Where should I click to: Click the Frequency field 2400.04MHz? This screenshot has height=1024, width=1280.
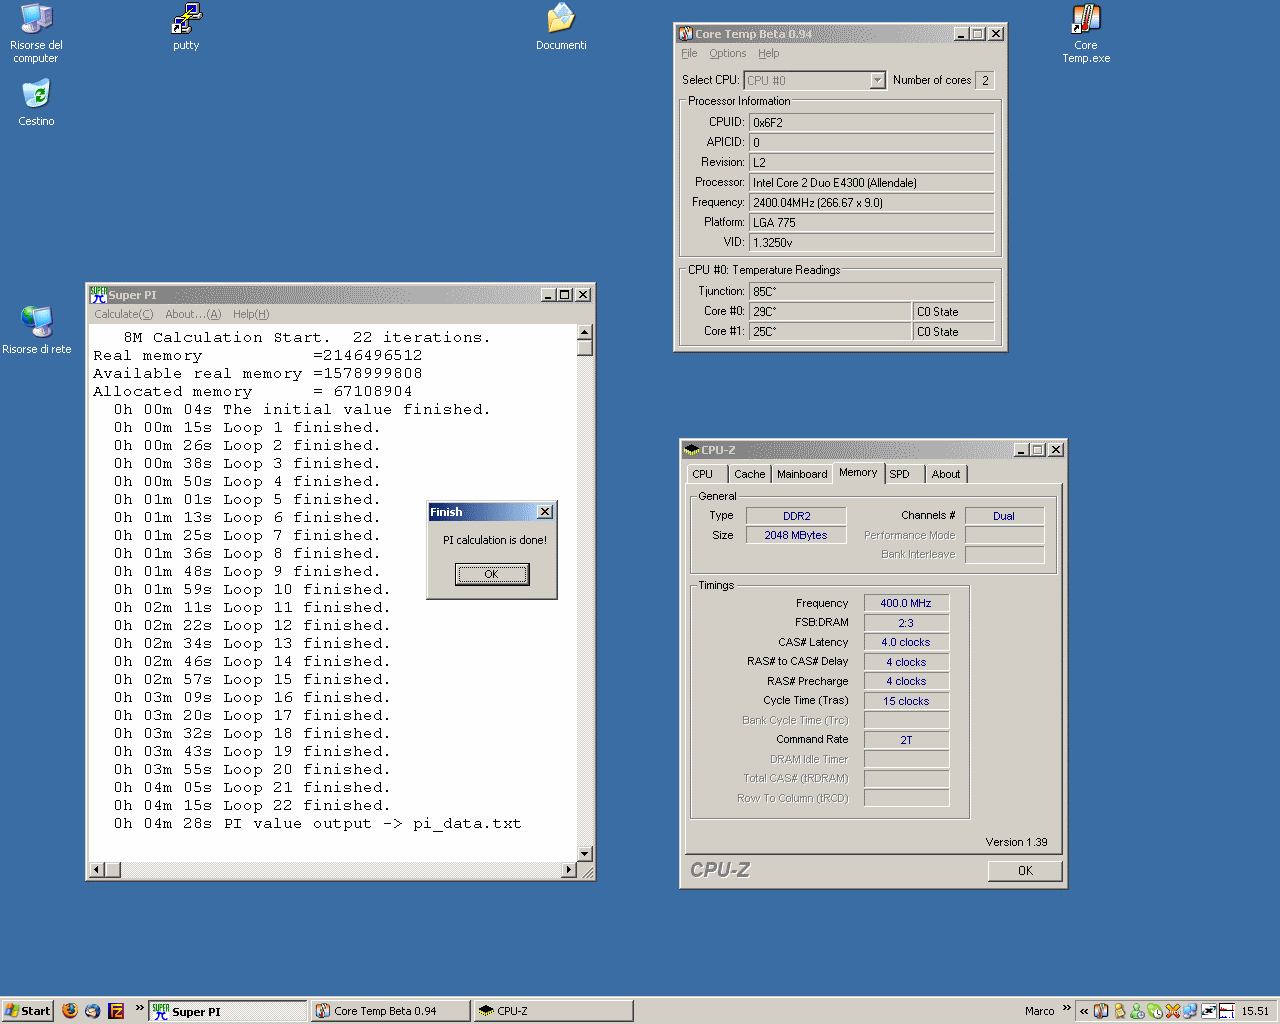point(872,202)
